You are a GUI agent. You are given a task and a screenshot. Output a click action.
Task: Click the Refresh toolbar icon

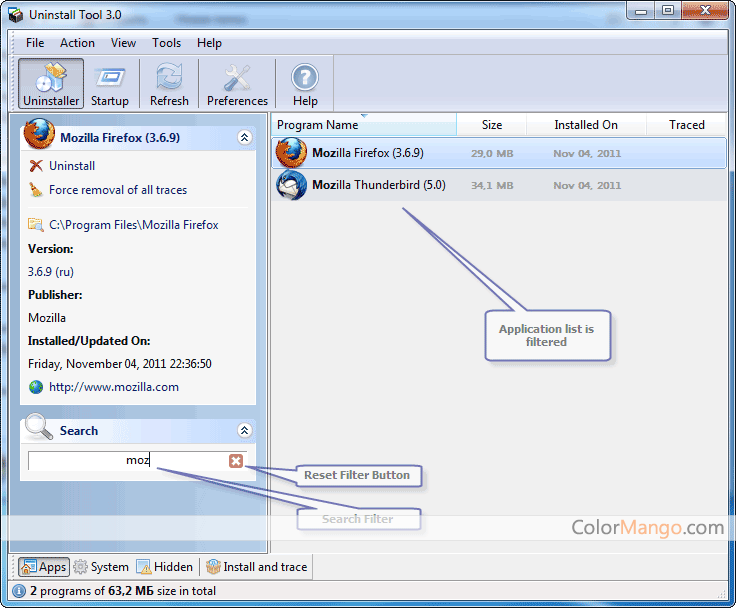(169, 84)
